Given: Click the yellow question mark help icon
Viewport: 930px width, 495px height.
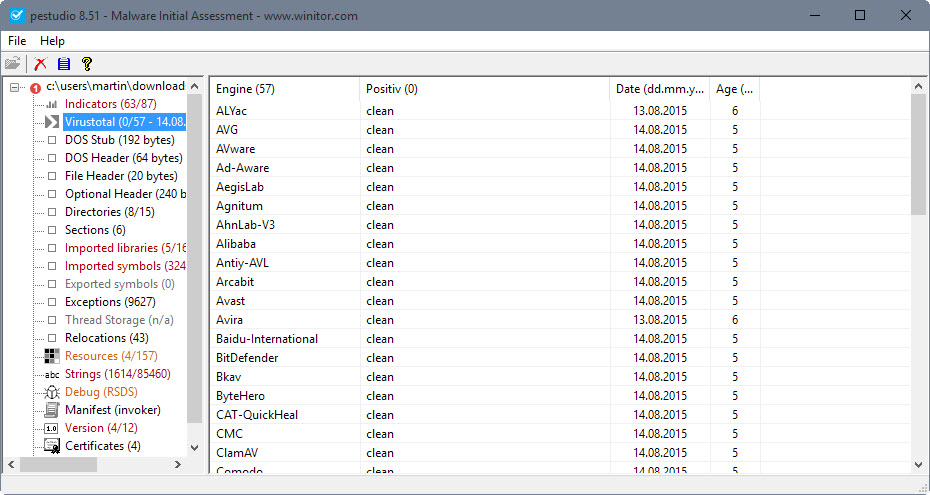Looking at the screenshot, I should coord(87,63).
